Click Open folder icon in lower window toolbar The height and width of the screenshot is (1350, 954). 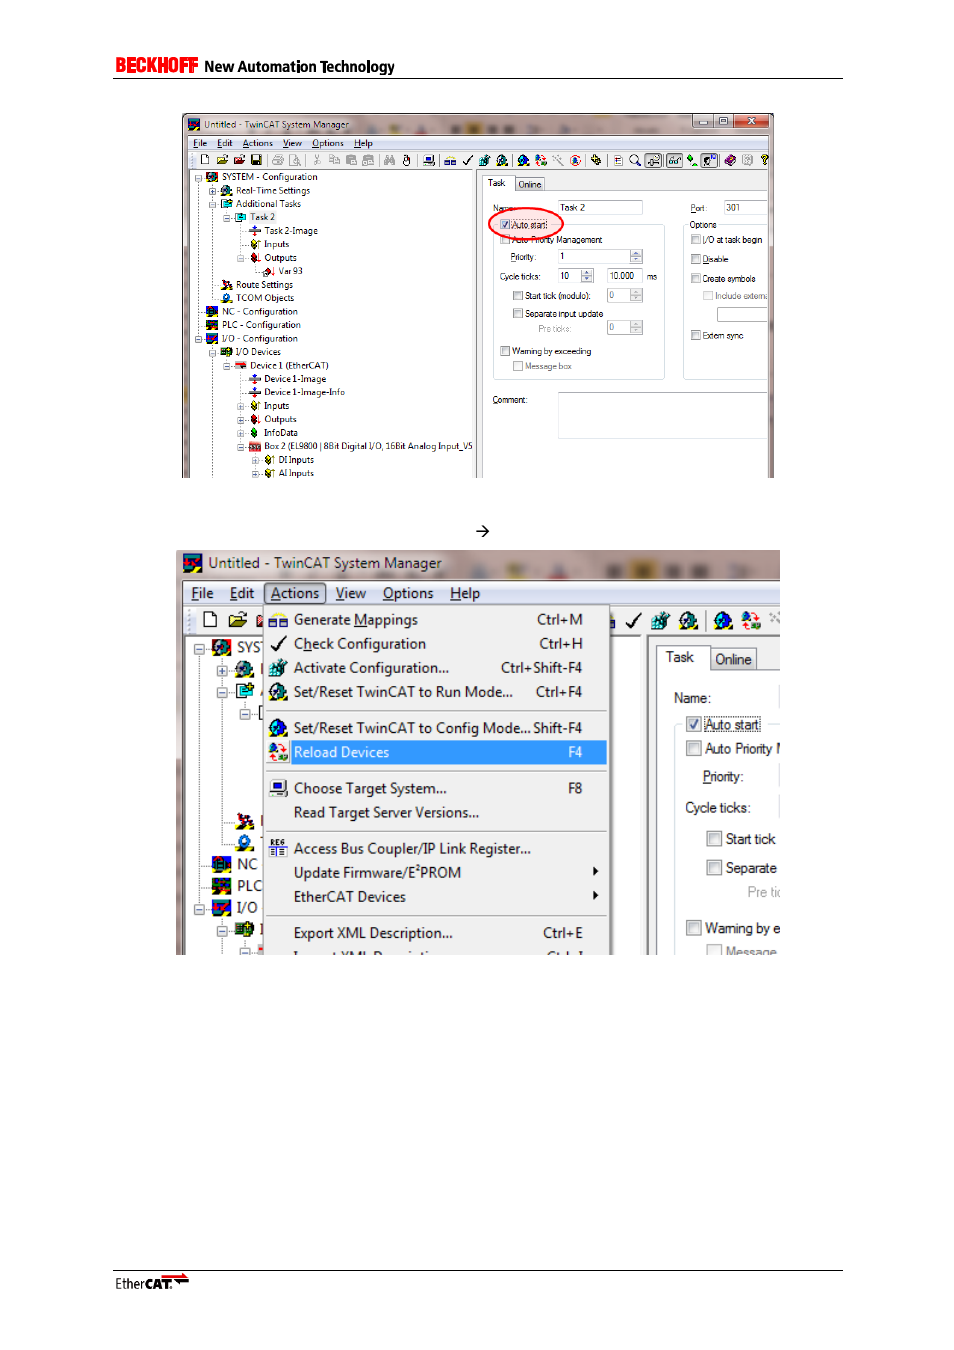click(237, 620)
